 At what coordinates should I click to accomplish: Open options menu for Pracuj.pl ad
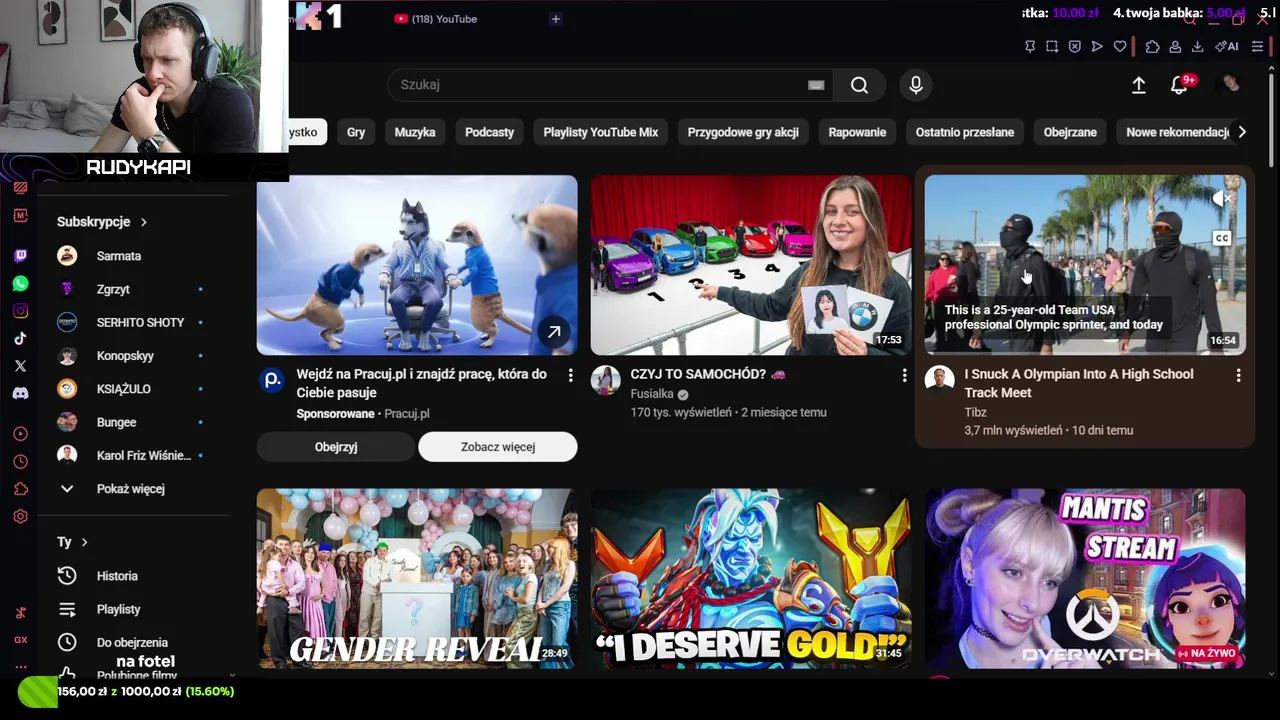(571, 375)
